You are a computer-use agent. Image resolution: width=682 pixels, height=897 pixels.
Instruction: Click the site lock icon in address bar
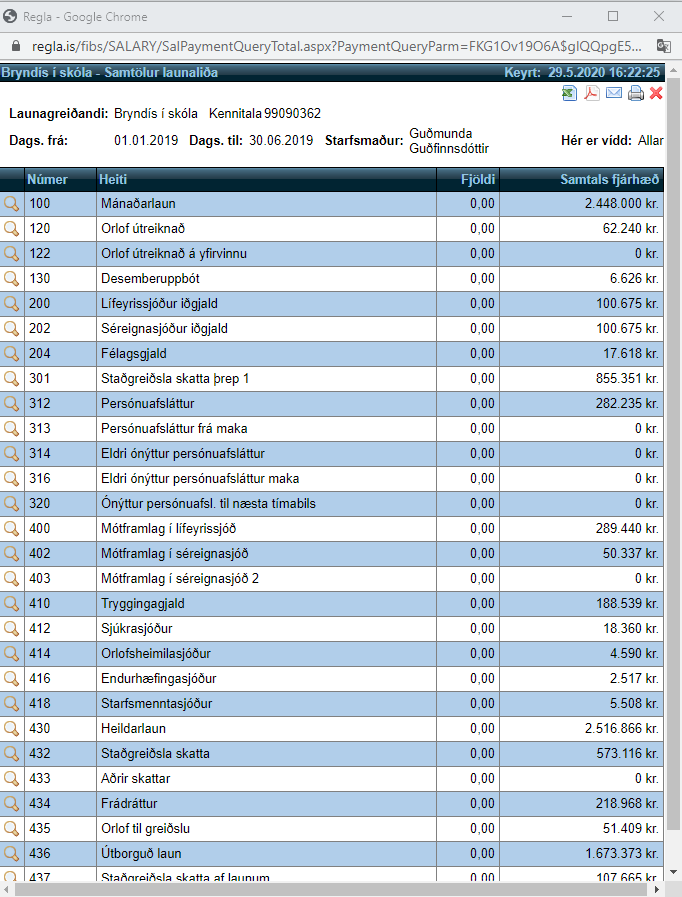[x=14, y=46]
